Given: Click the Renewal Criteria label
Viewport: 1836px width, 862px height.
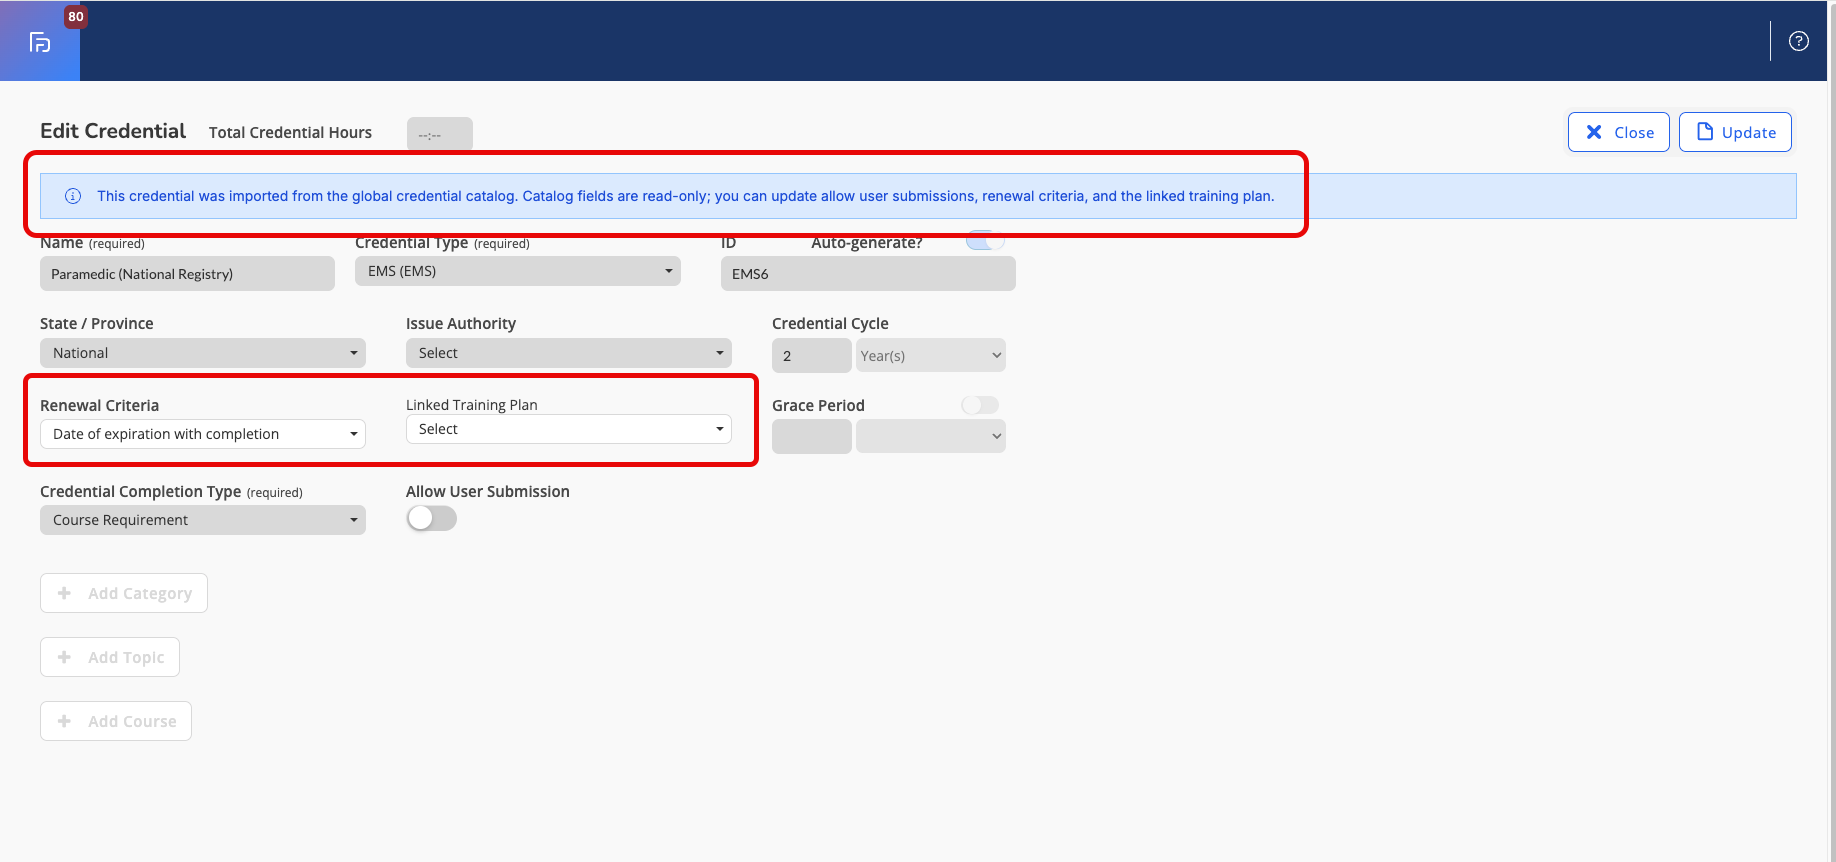Looking at the screenshot, I should (x=100, y=405).
